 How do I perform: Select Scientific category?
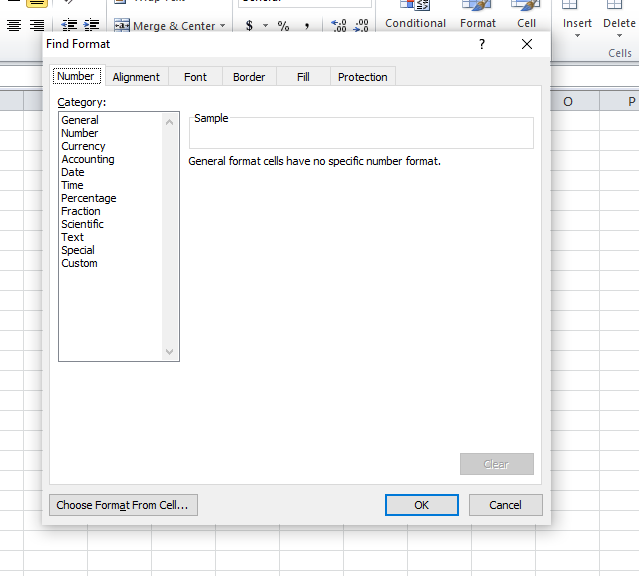pos(82,225)
